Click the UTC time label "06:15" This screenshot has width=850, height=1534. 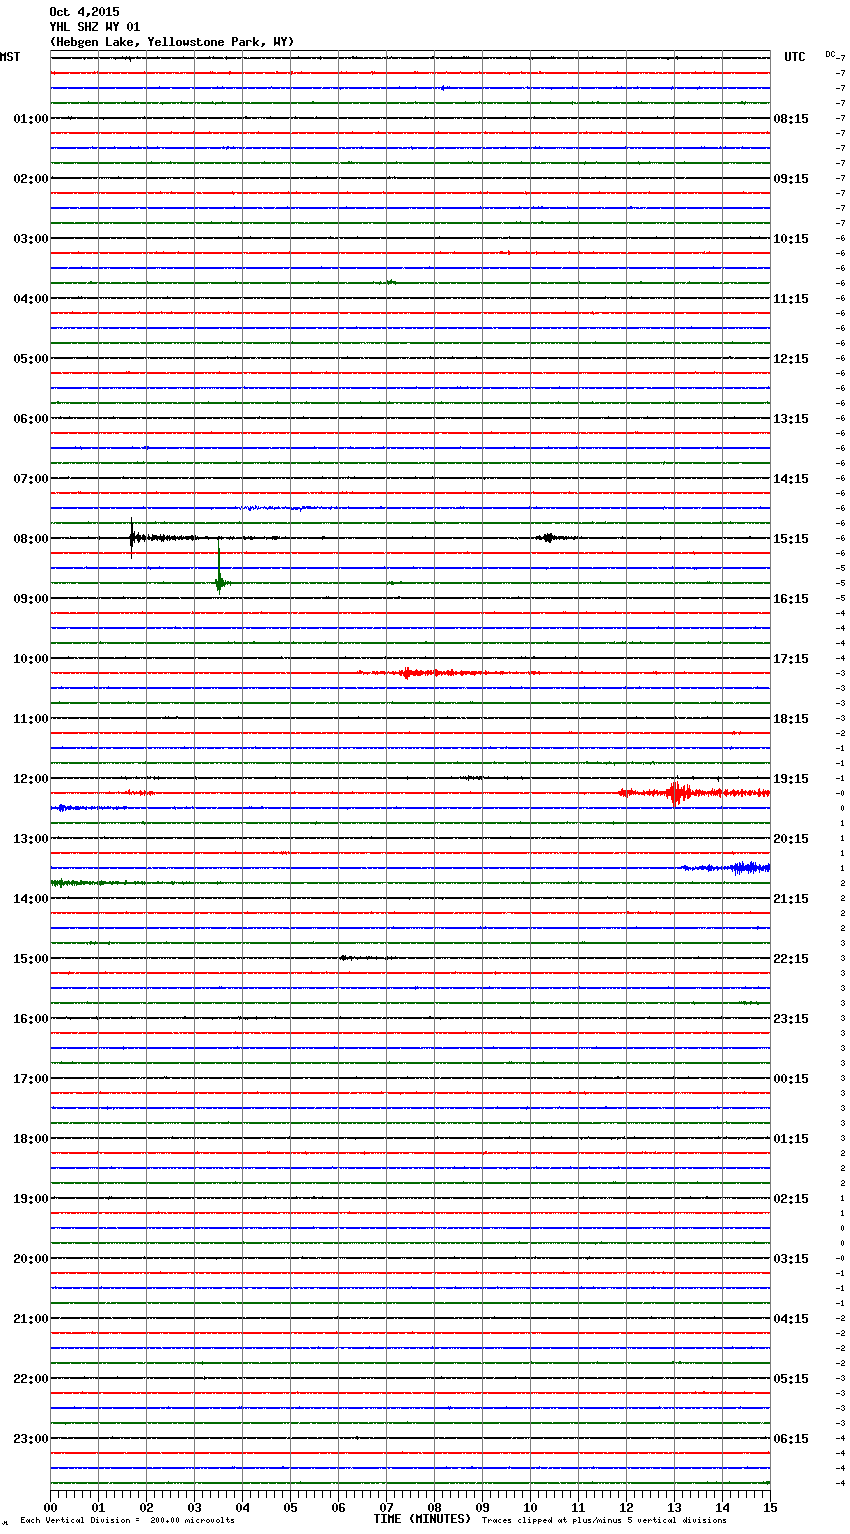(791, 1439)
